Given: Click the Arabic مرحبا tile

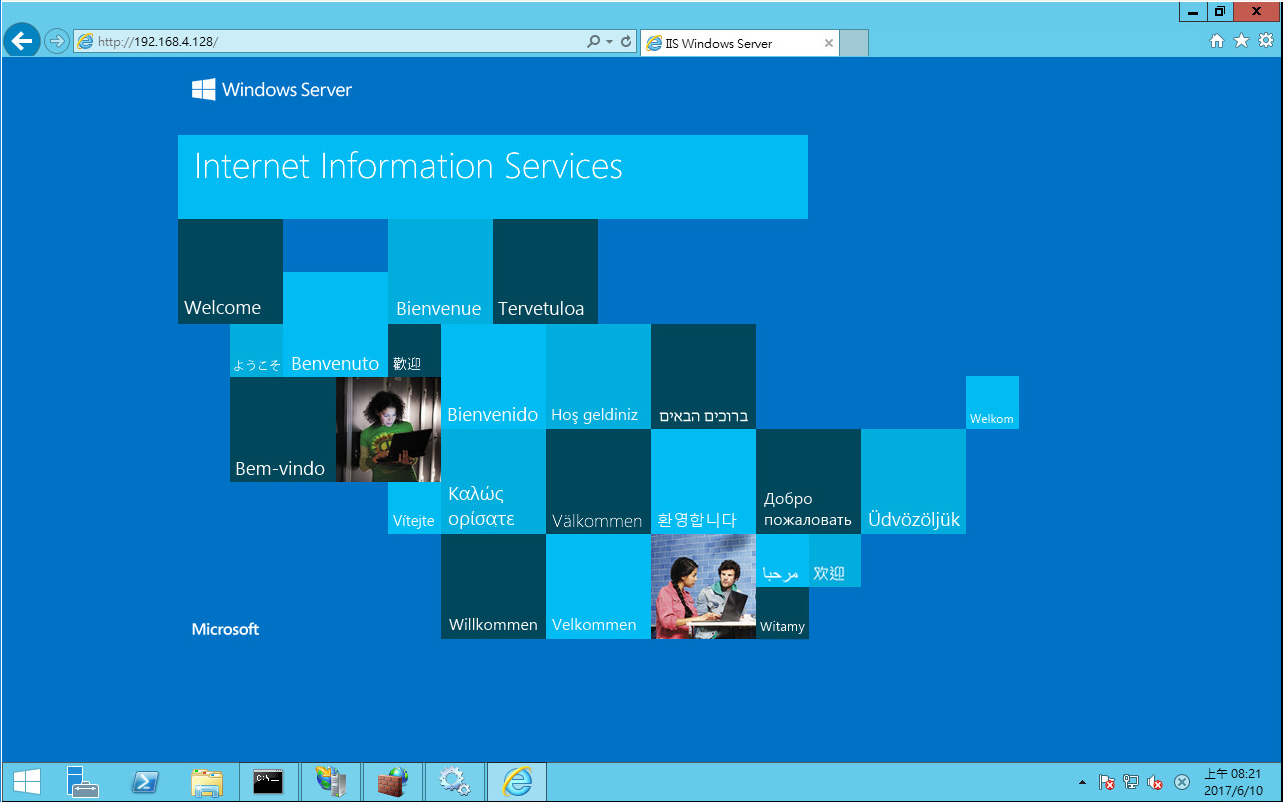Looking at the screenshot, I should point(782,560).
